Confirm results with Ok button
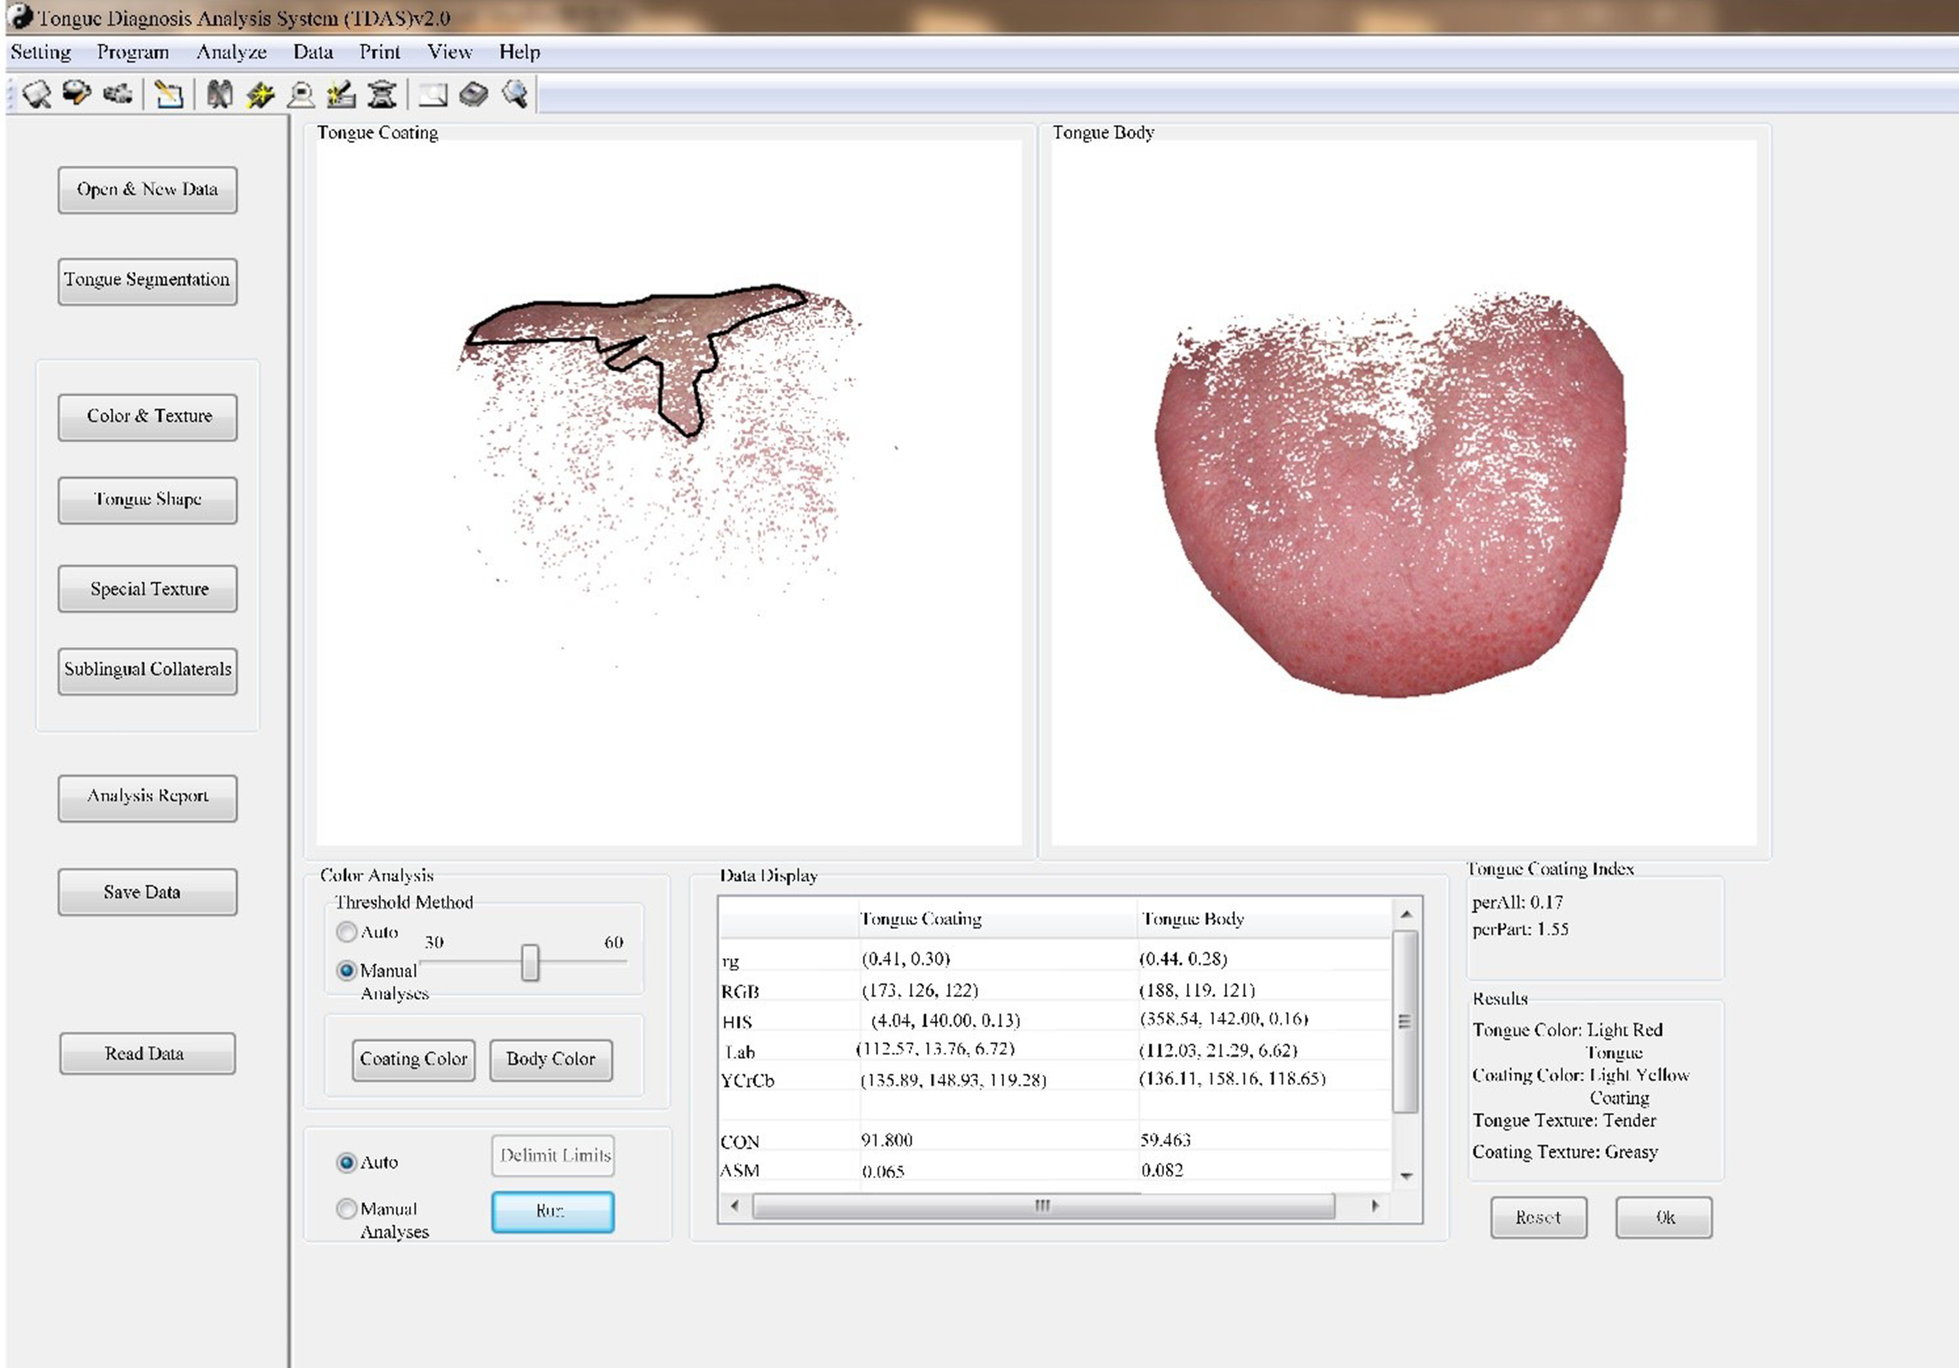1959x1368 pixels. [x=1664, y=1217]
